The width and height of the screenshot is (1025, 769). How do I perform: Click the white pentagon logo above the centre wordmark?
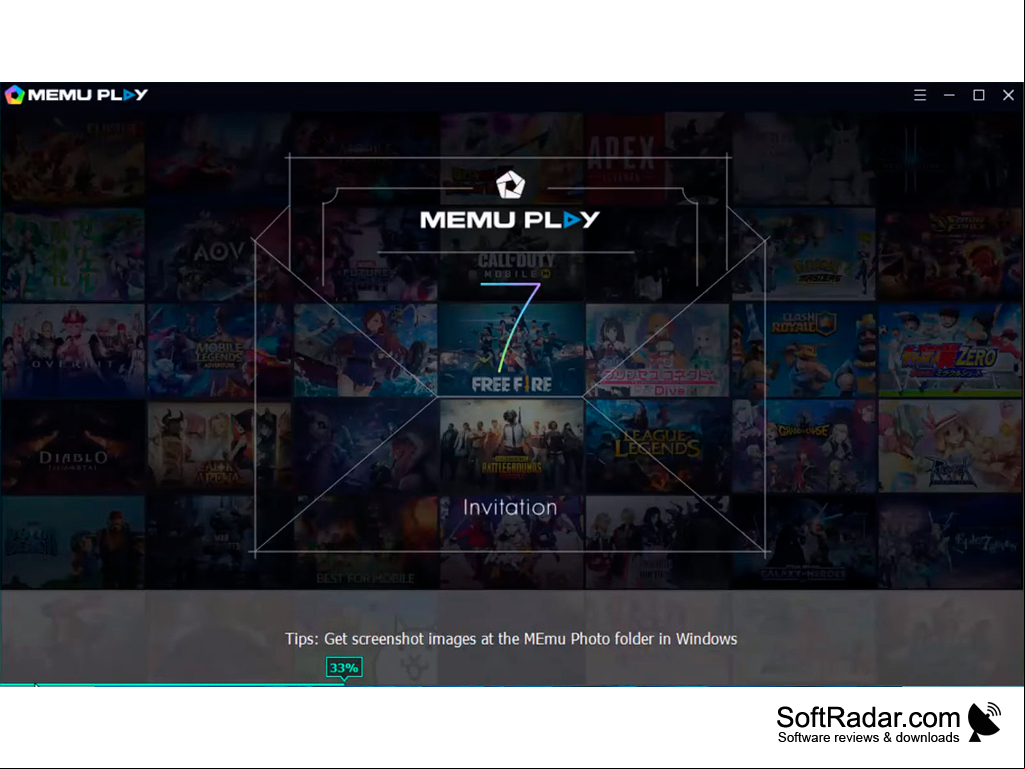tap(510, 184)
